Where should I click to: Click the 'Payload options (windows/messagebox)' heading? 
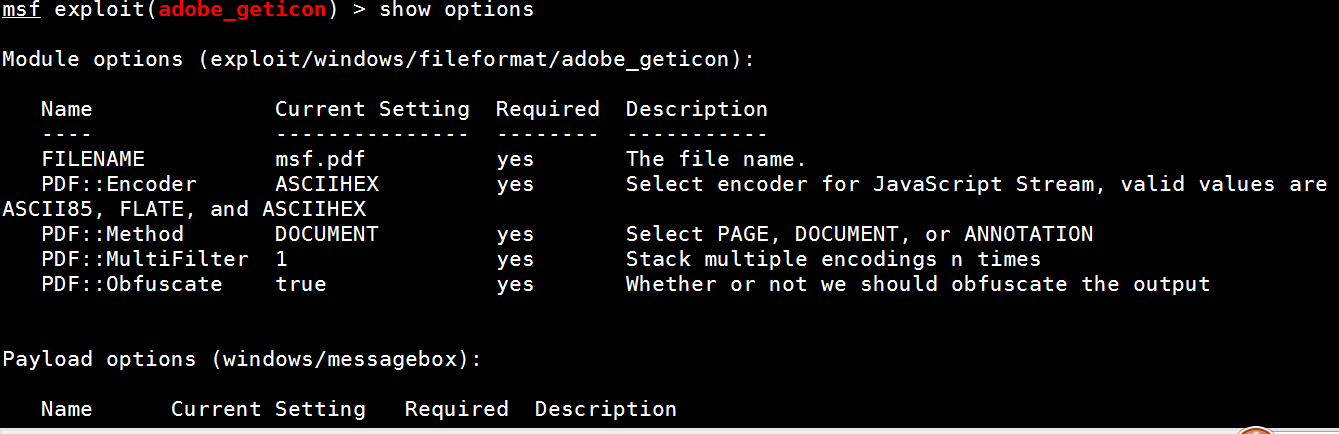point(242,359)
